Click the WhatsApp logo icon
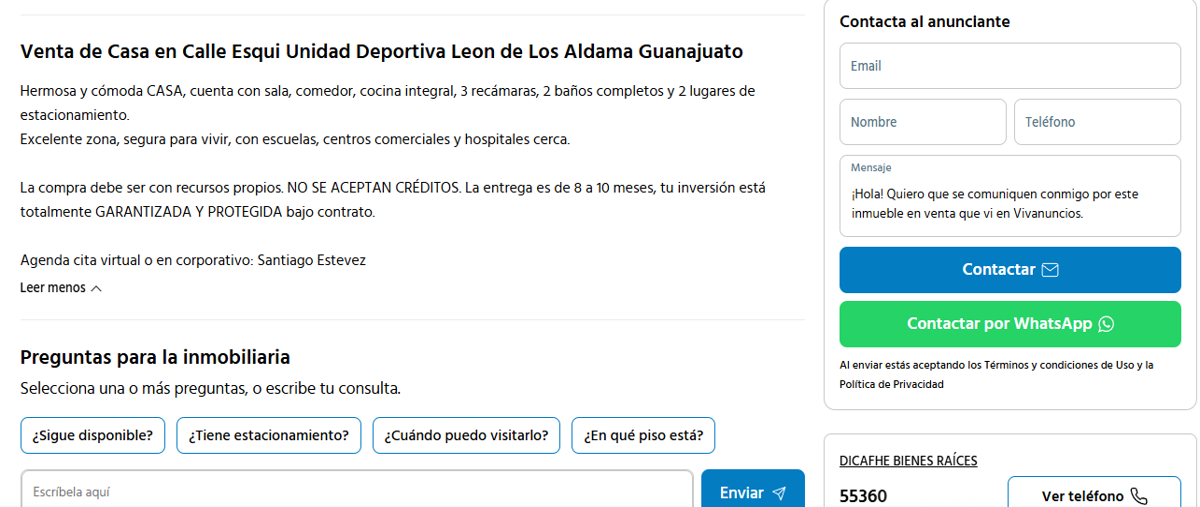1200x507 pixels. [1106, 324]
